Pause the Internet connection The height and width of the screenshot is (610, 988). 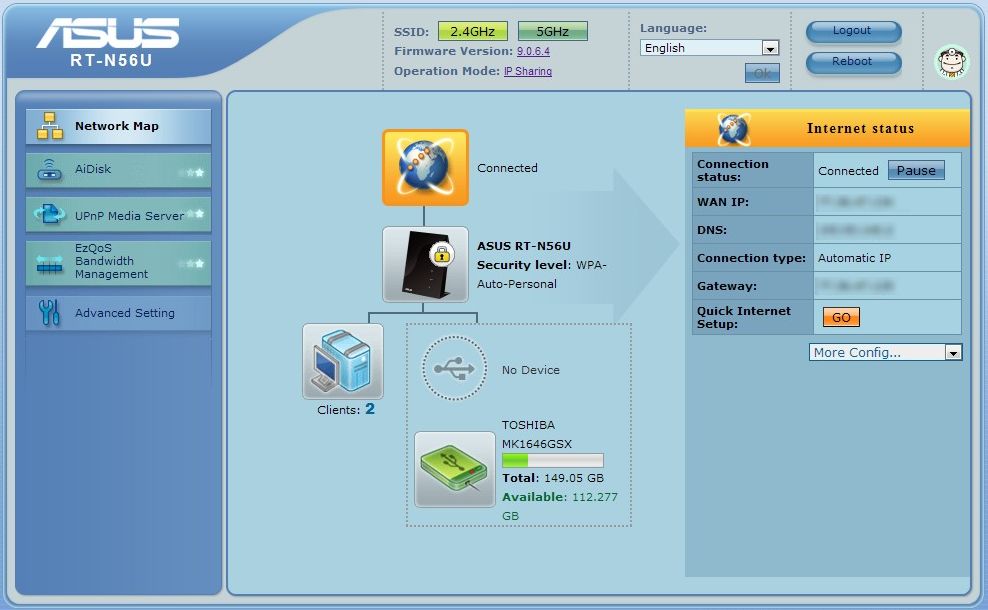click(x=915, y=171)
